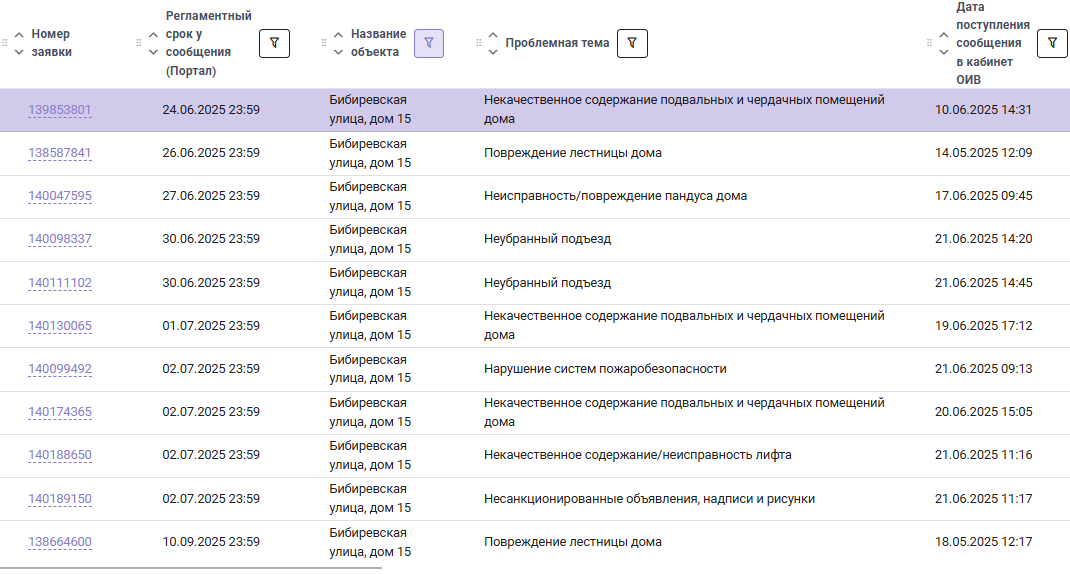Screen dimensions: 1070x574
Task: Select received date 20.06.2025 15:05
Action: pyautogui.click(x=983, y=412)
